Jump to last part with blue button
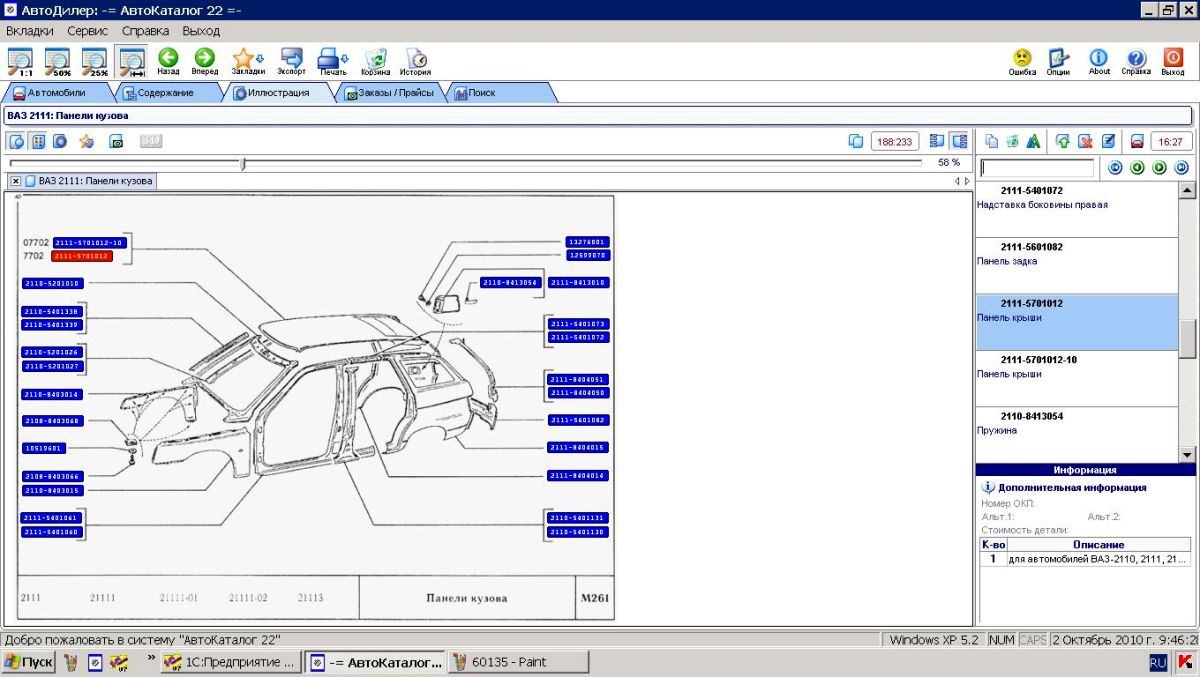1200x677 pixels. coord(1181,168)
